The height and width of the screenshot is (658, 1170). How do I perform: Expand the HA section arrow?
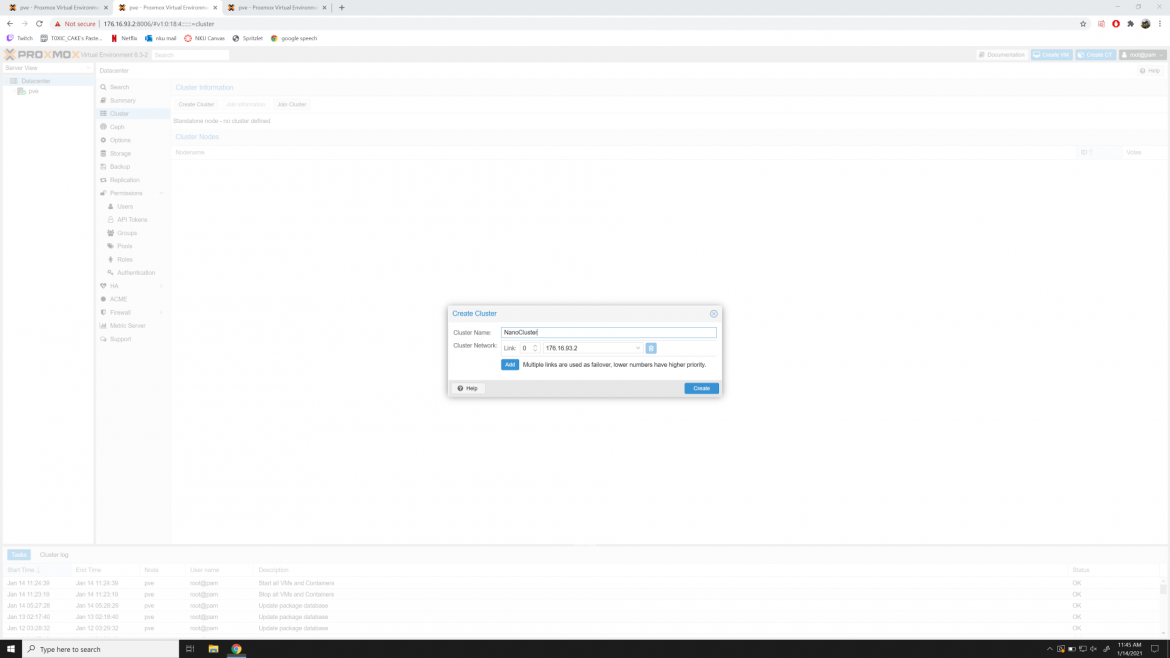[x=161, y=286]
